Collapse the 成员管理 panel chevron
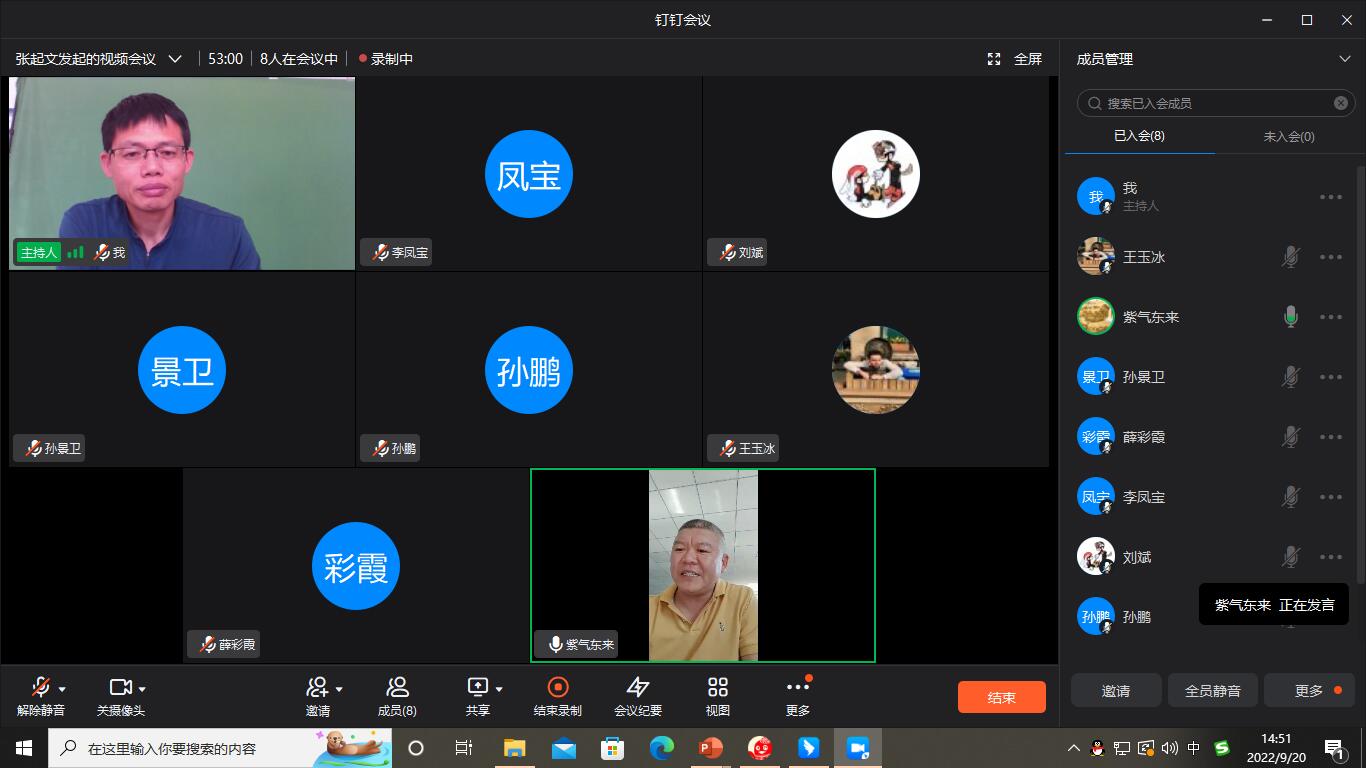Screen dimensions: 1366x768 tap(1344, 59)
